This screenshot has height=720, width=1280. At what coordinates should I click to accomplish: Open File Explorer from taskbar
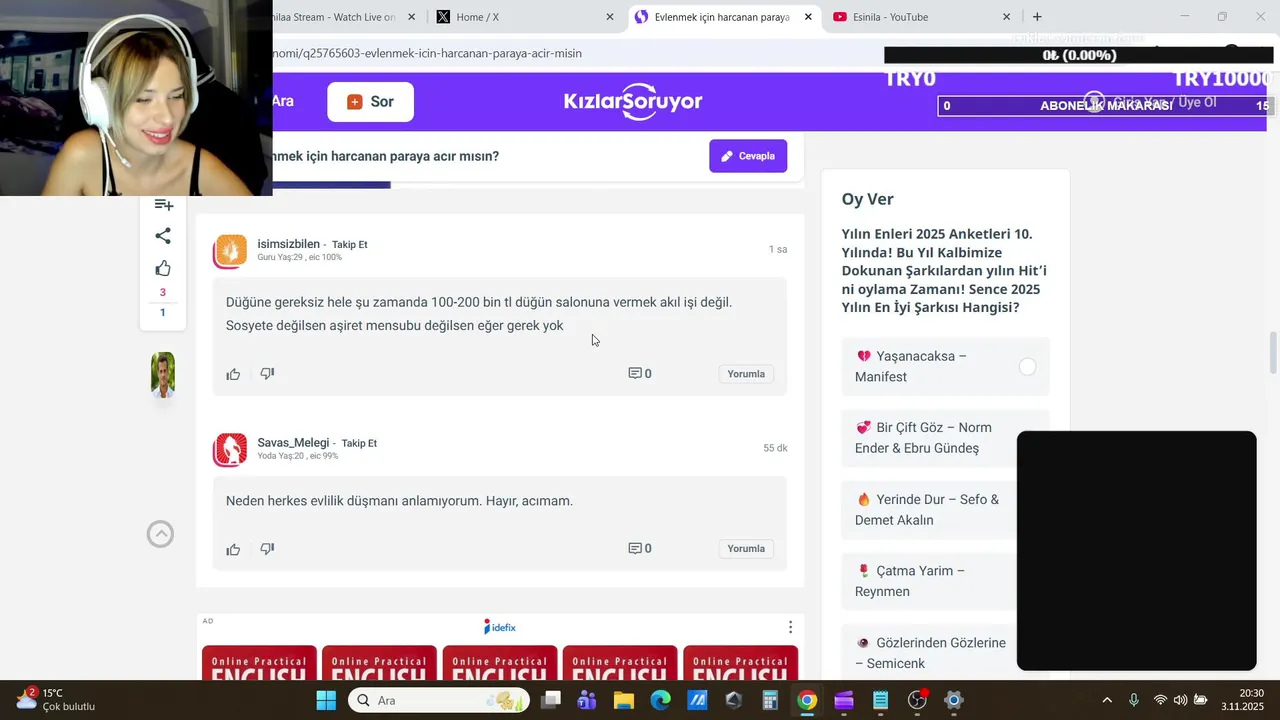click(x=624, y=700)
